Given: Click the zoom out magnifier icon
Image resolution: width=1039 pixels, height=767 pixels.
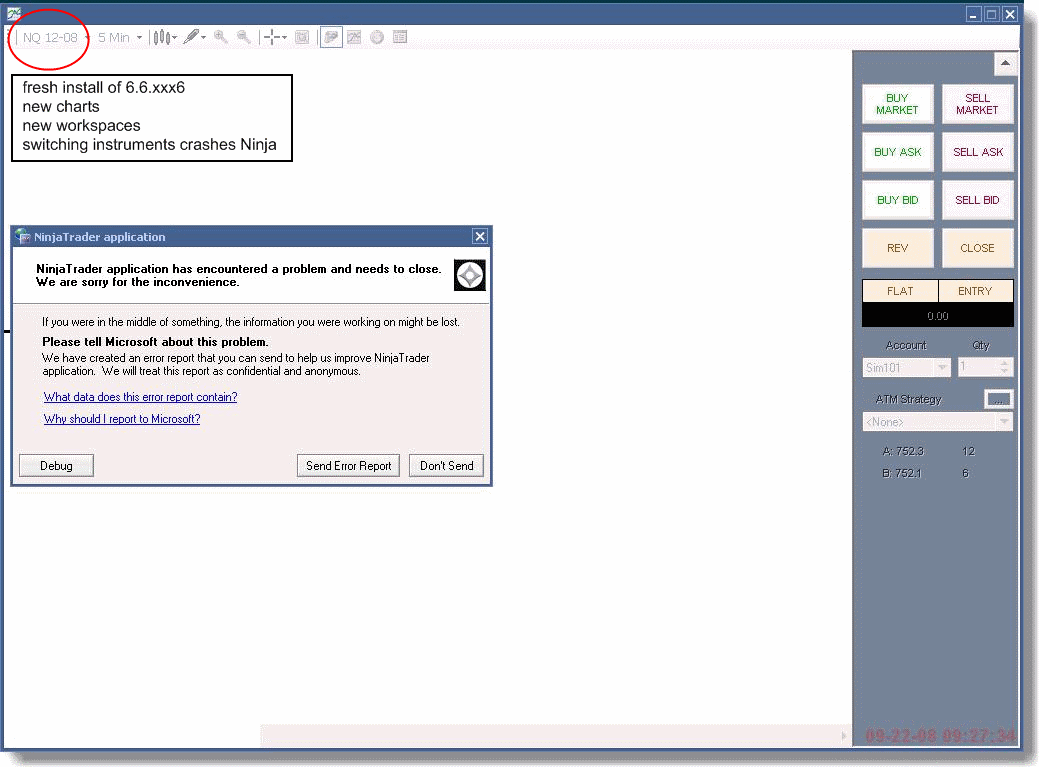Looking at the screenshot, I should 244,37.
